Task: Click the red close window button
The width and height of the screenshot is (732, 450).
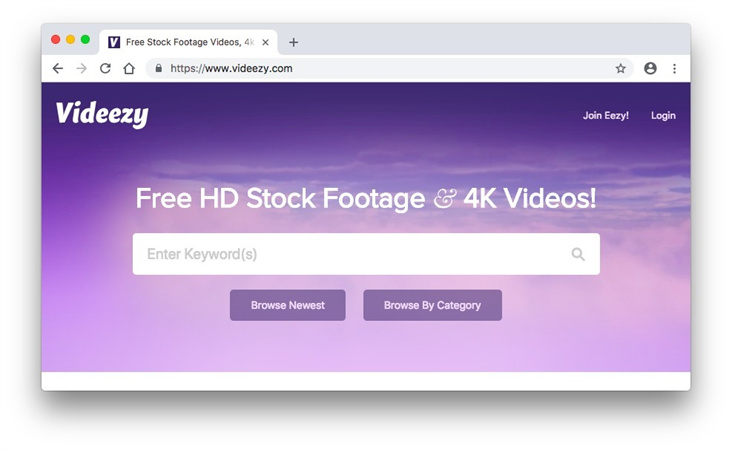Action: [x=56, y=40]
